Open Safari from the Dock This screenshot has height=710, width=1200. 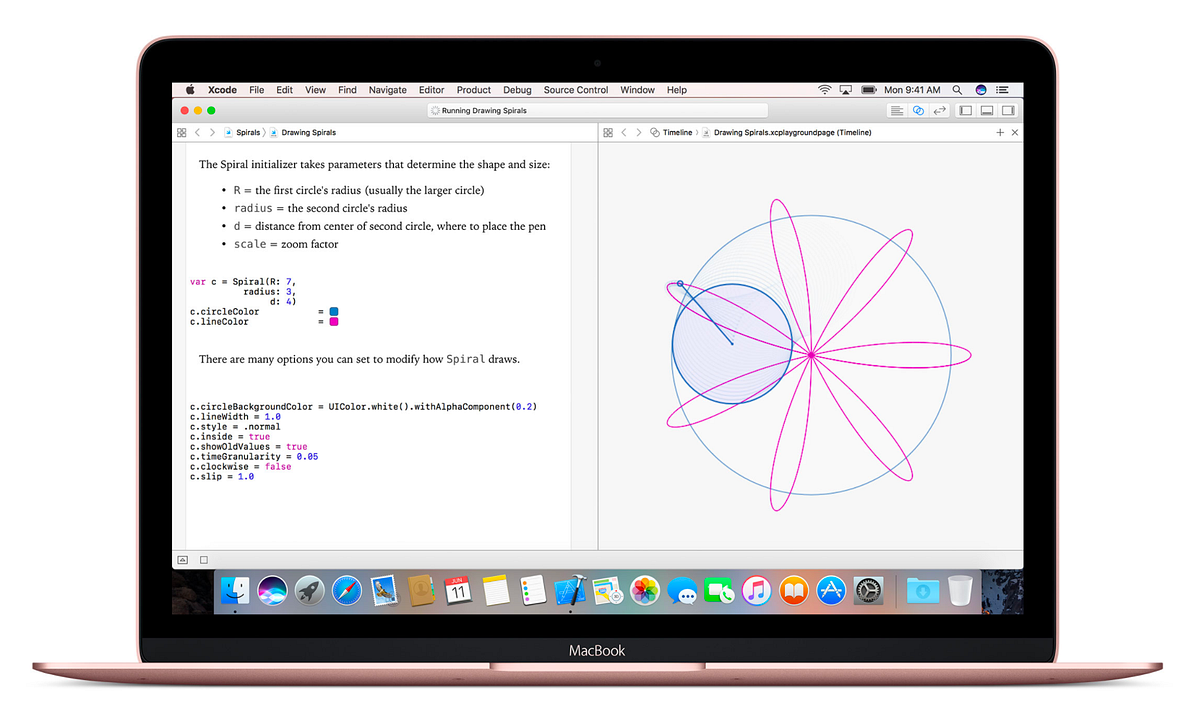[346, 591]
